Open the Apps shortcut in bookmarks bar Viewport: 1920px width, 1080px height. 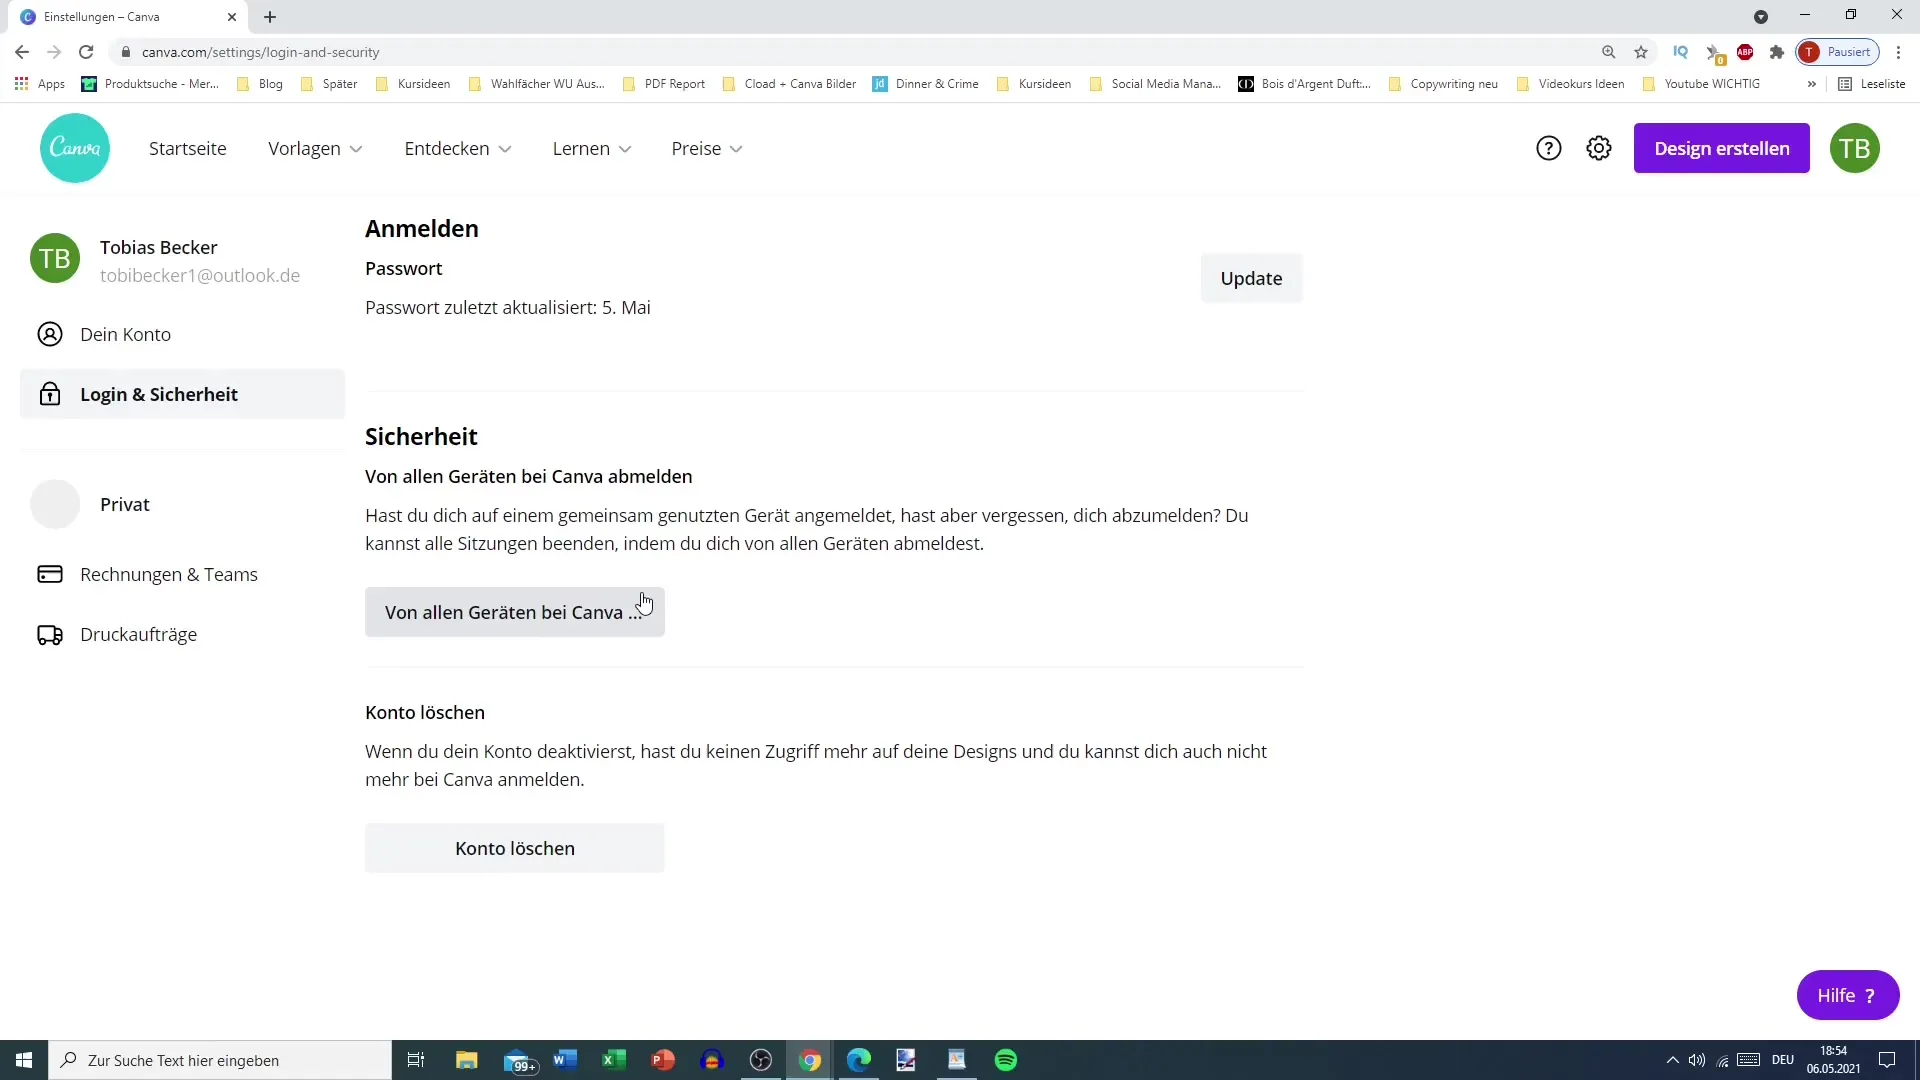pyautogui.click(x=40, y=84)
